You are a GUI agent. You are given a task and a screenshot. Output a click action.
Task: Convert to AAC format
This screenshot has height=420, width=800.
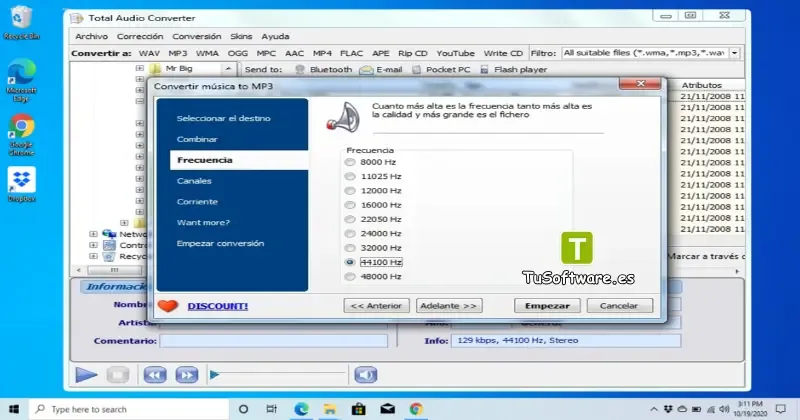coord(294,53)
